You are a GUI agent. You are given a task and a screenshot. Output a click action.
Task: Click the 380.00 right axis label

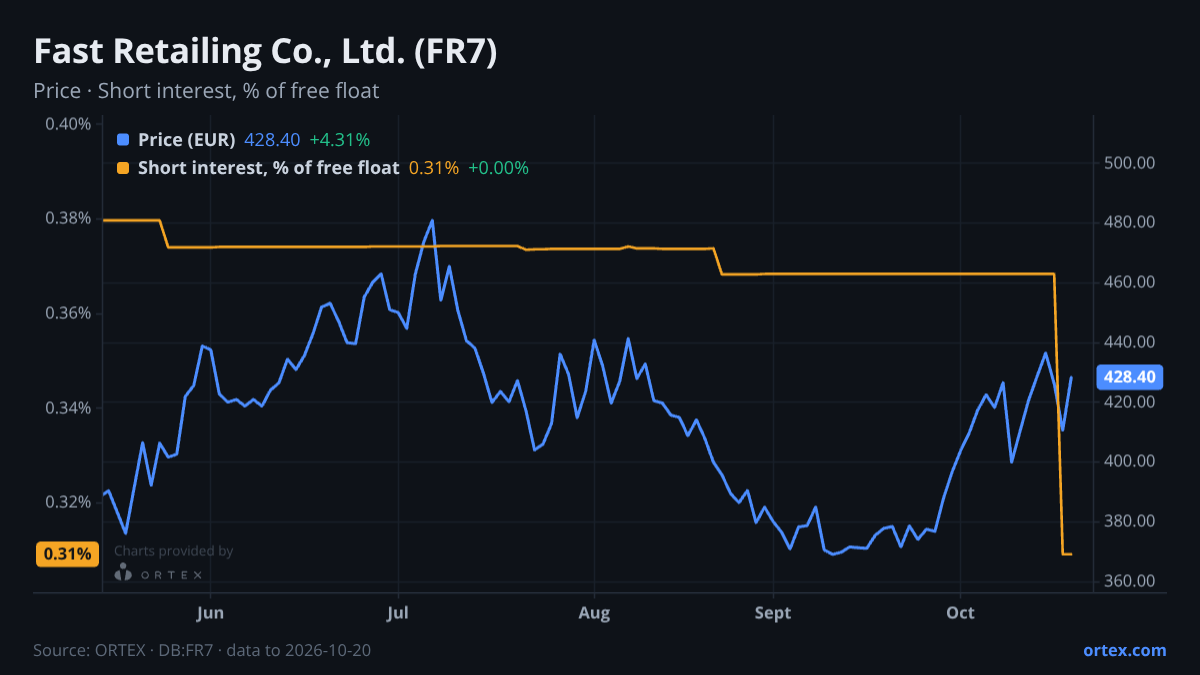pyautogui.click(x=1130, y=521)
